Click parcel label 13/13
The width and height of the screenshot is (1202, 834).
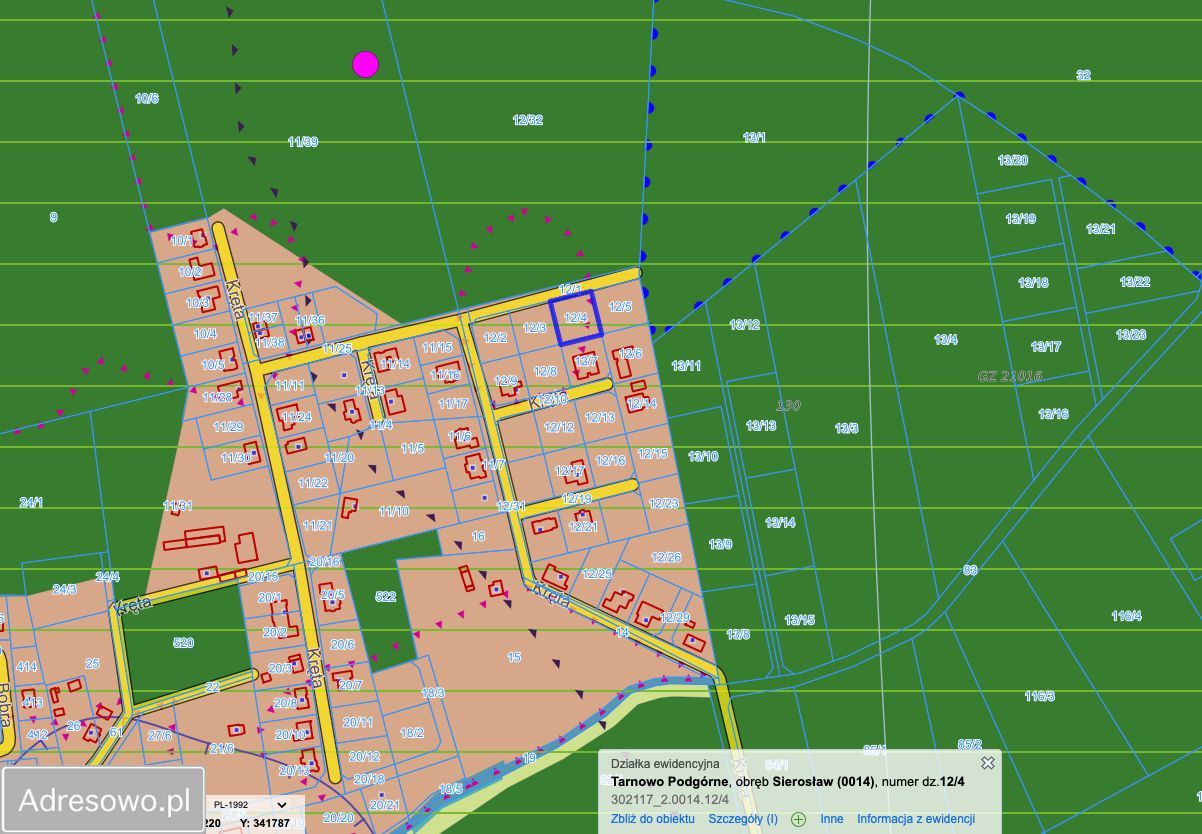[x=761, y=426]
